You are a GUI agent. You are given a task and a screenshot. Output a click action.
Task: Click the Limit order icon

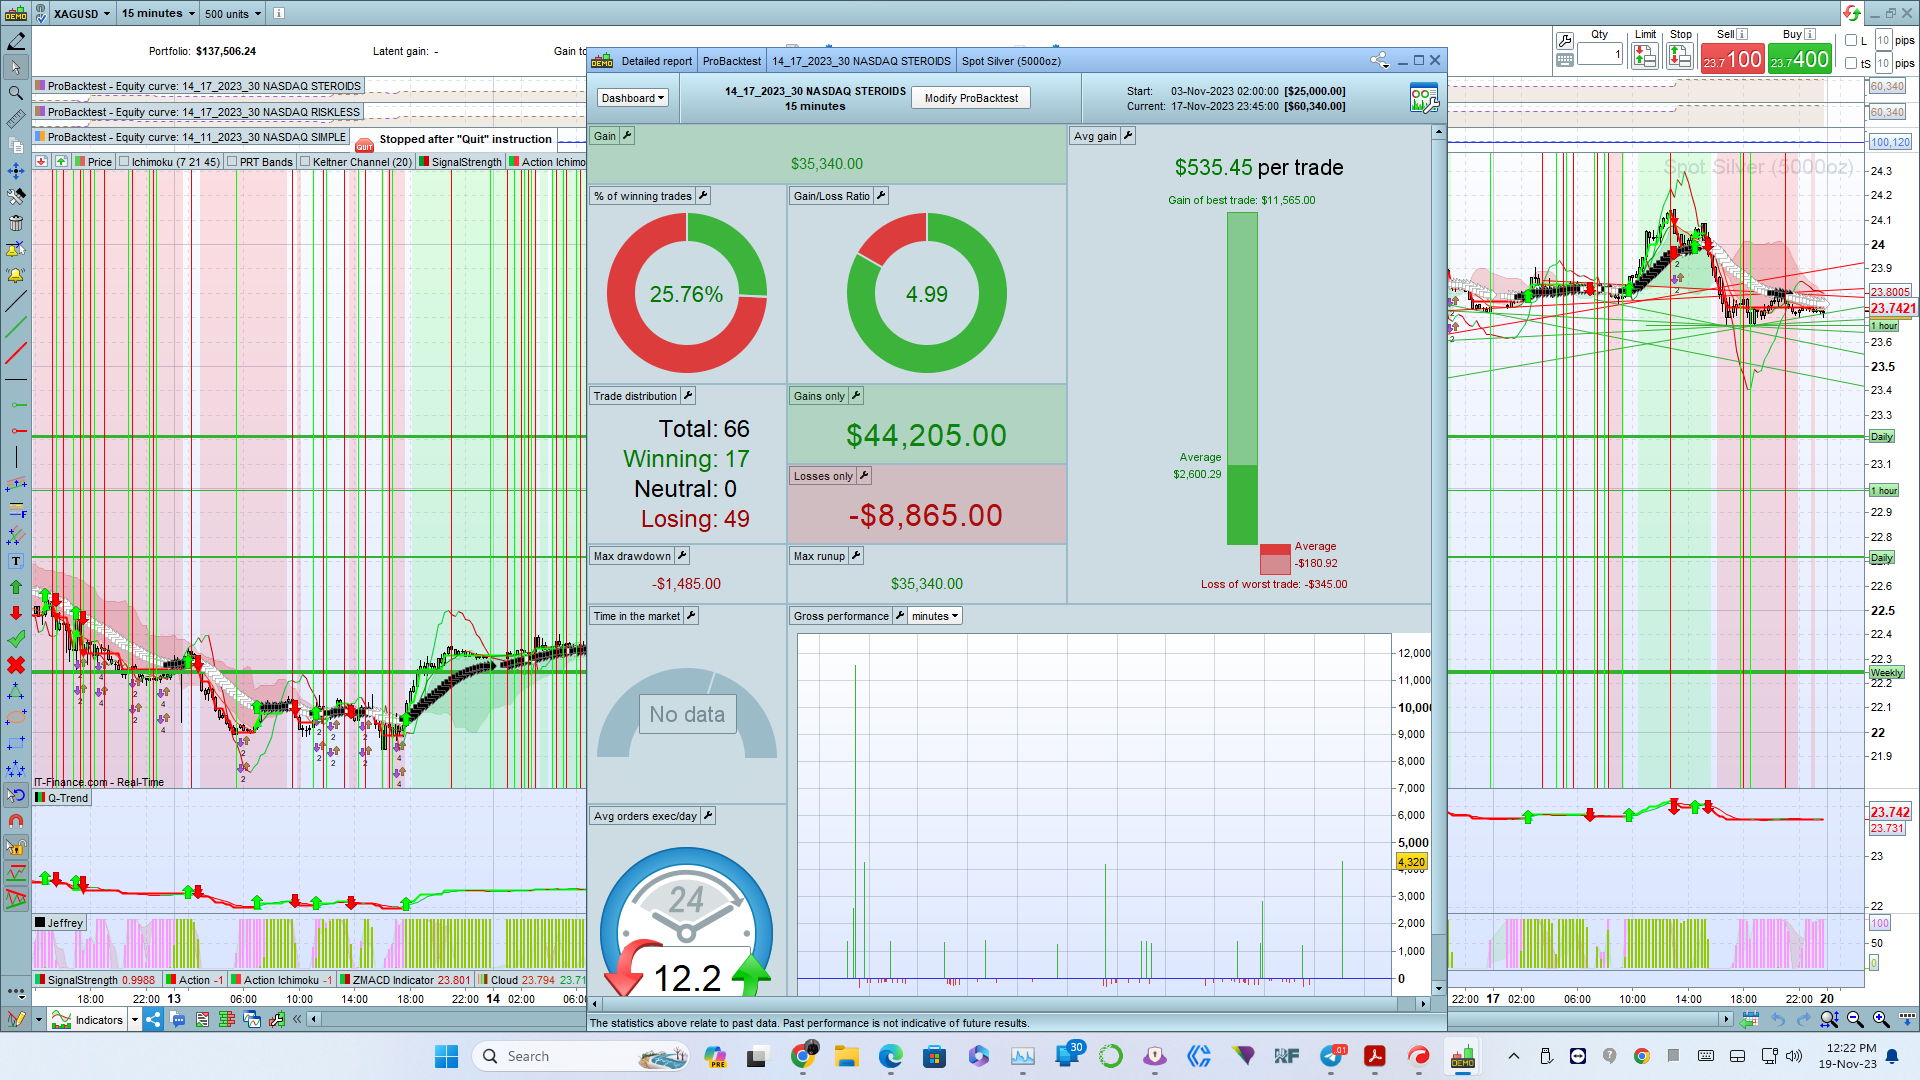tap(1645, 57)
